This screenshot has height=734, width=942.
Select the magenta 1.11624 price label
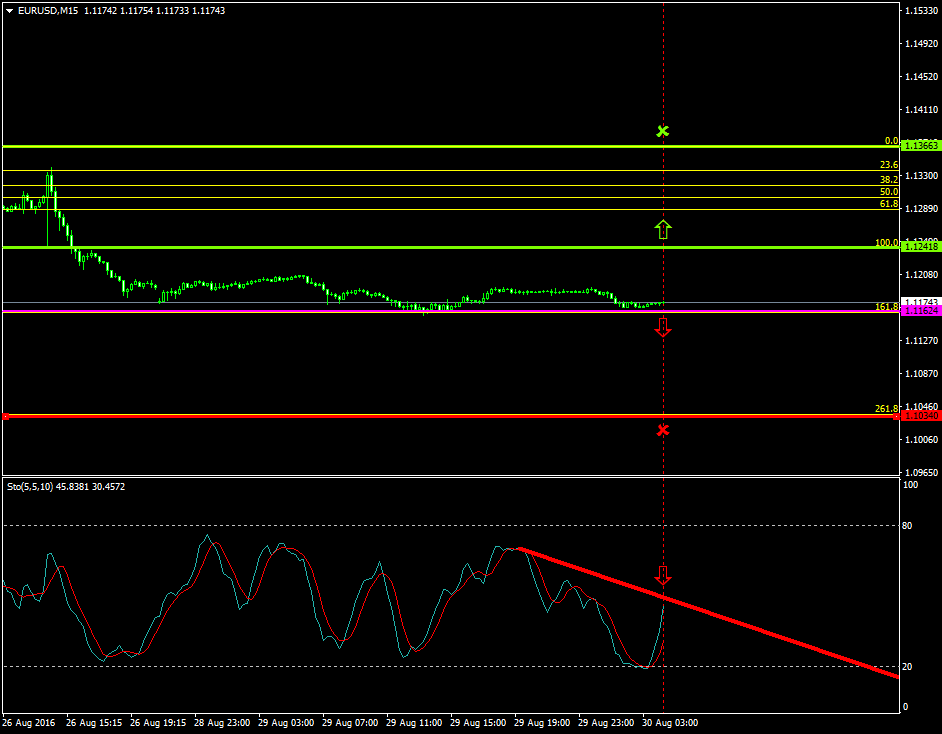point(919,311)
